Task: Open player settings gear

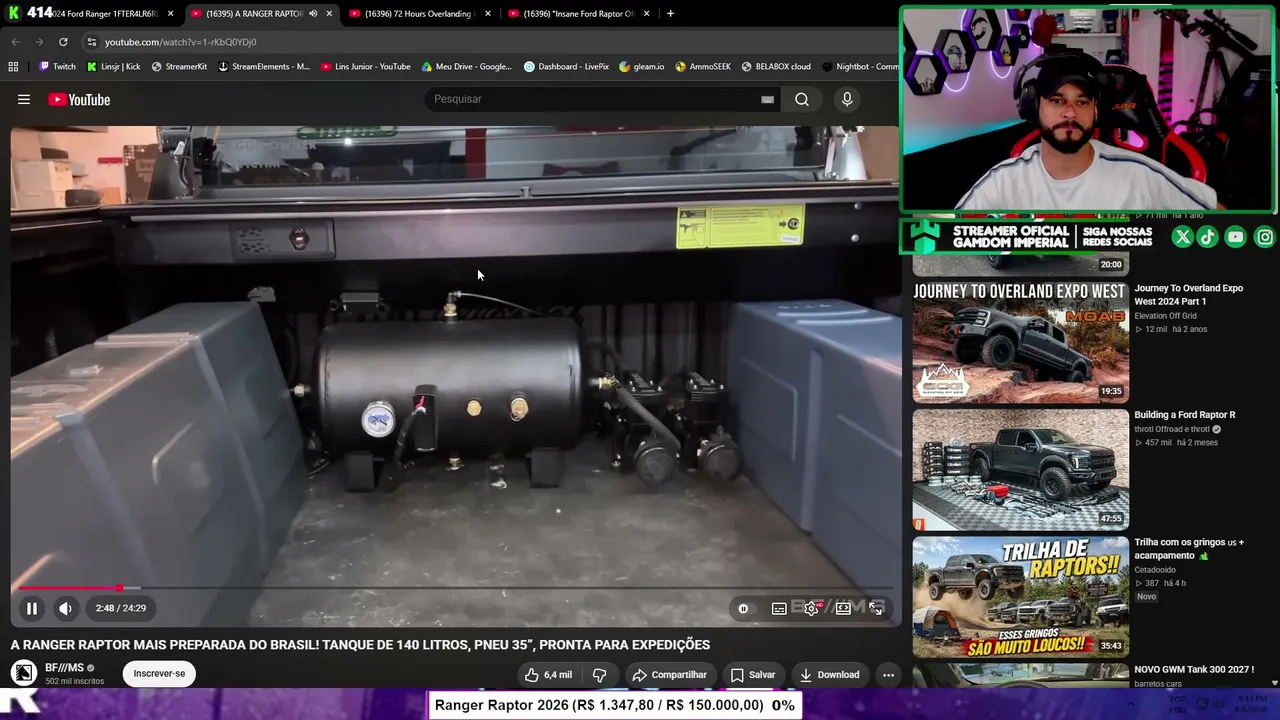Action: [811, 608]
